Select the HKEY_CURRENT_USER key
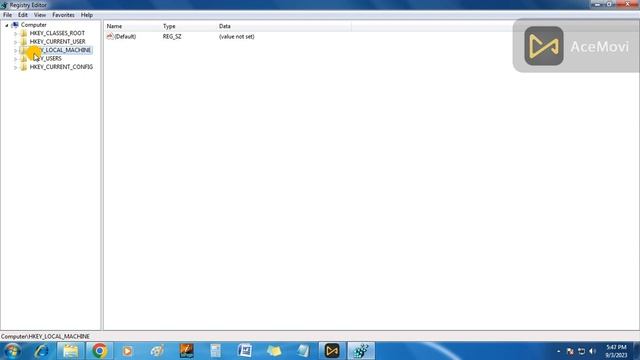This screenshot has height=360, width=640. 58,42
